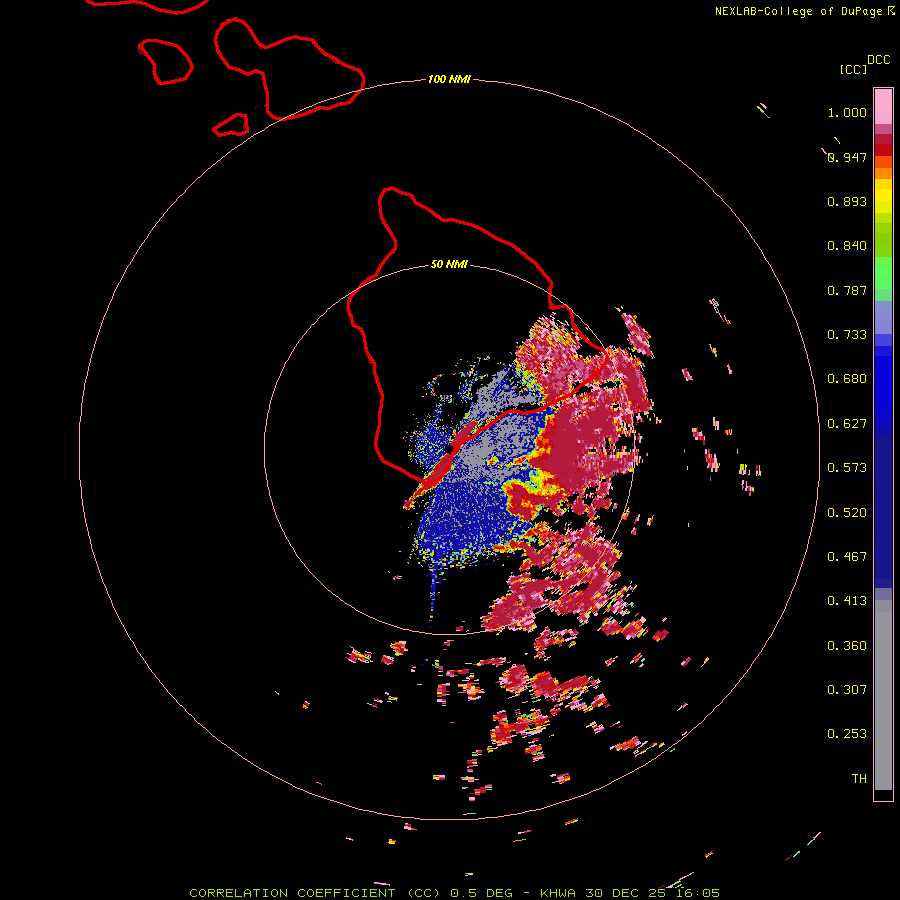Screen dimensions: 900x900
Task: Click the 0.360 scale value
Action: pyautogui.click(x=847, y=646)
